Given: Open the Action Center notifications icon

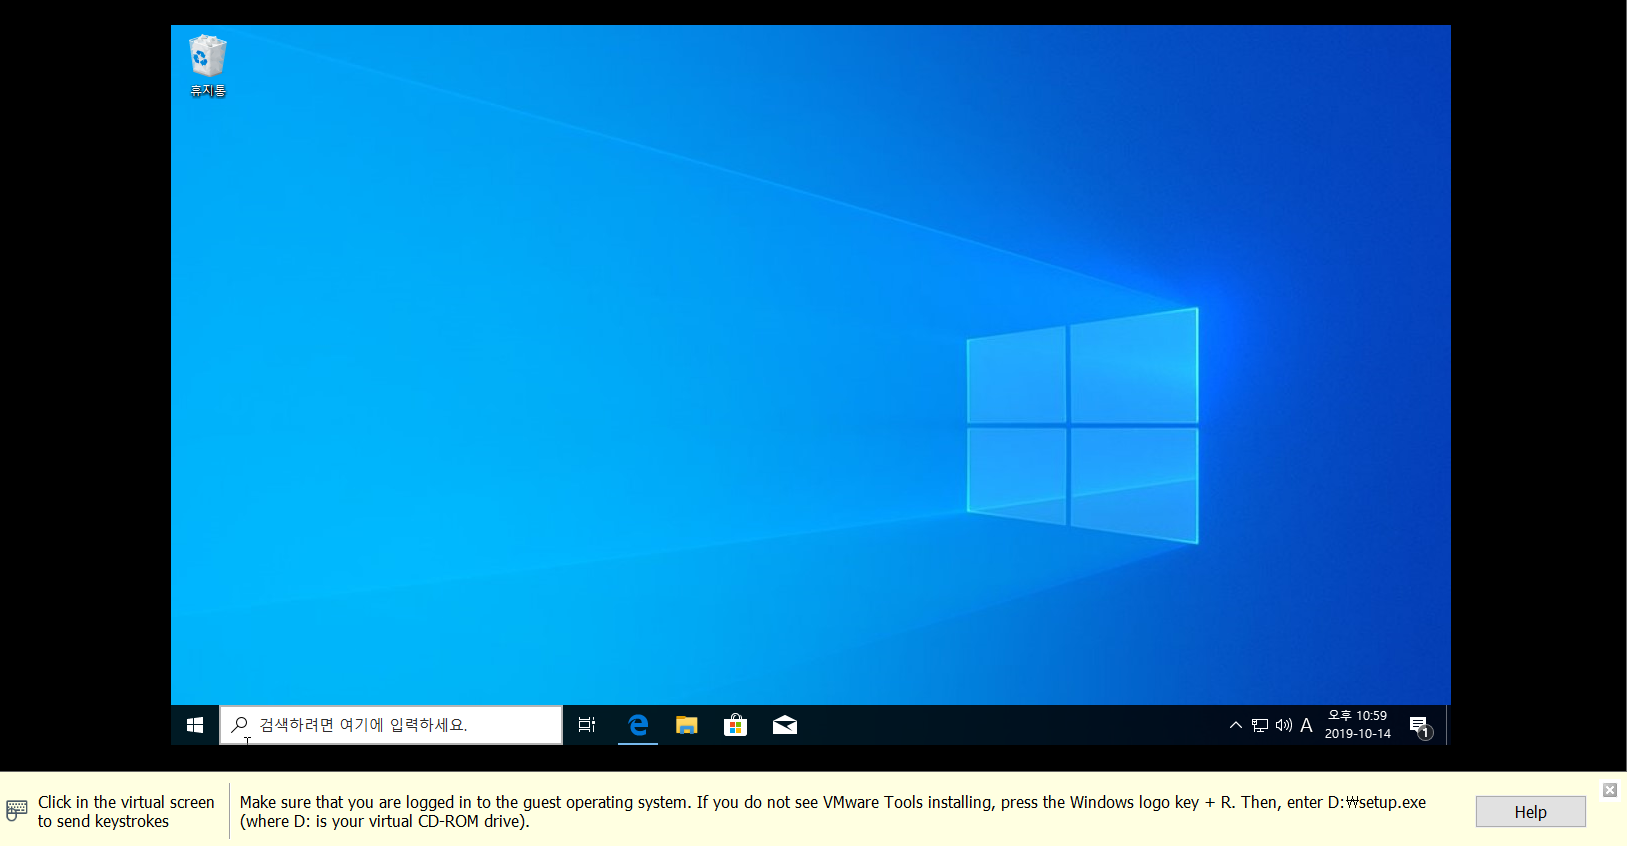Looking at the screenshot, I should [x=1420, y=726].
